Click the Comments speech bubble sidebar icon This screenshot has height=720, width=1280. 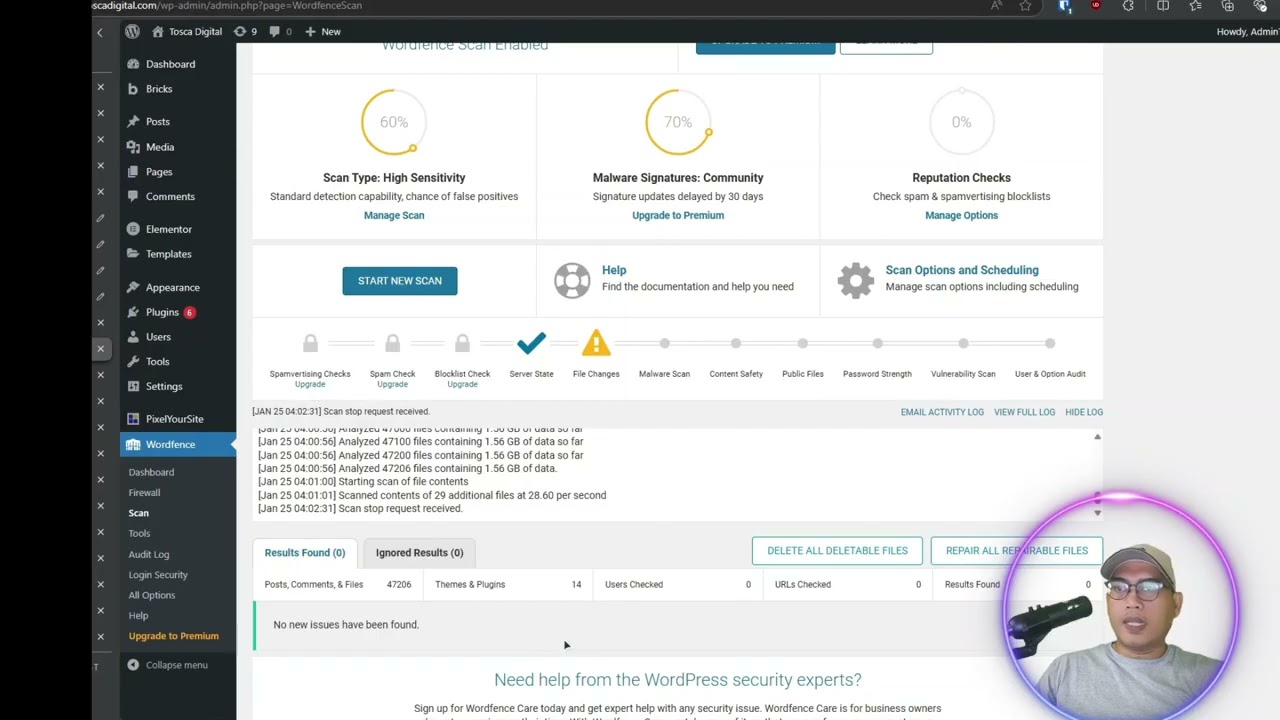click(x=133, y=197)
